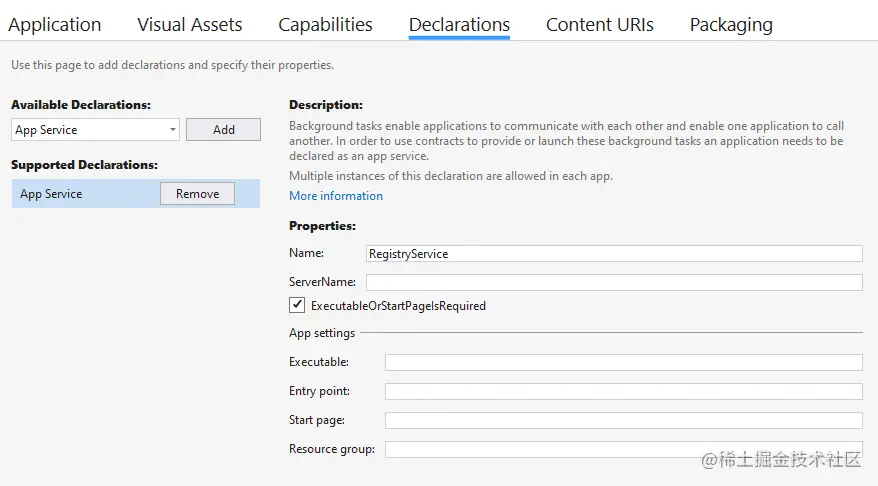The height and width of the screenshot is (486, 878).
Task: Select the Declarations tab
Action: click(459, 25)
